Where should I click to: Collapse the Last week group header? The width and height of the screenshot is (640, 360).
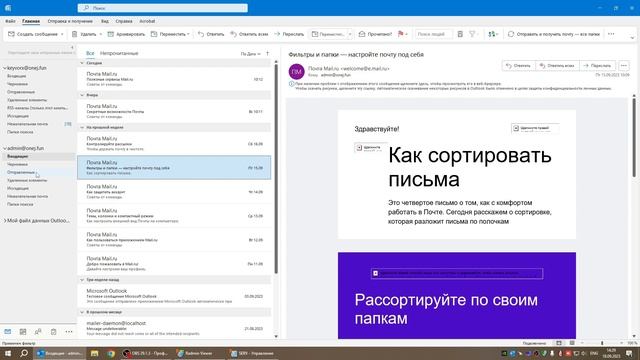pos(82,127)
